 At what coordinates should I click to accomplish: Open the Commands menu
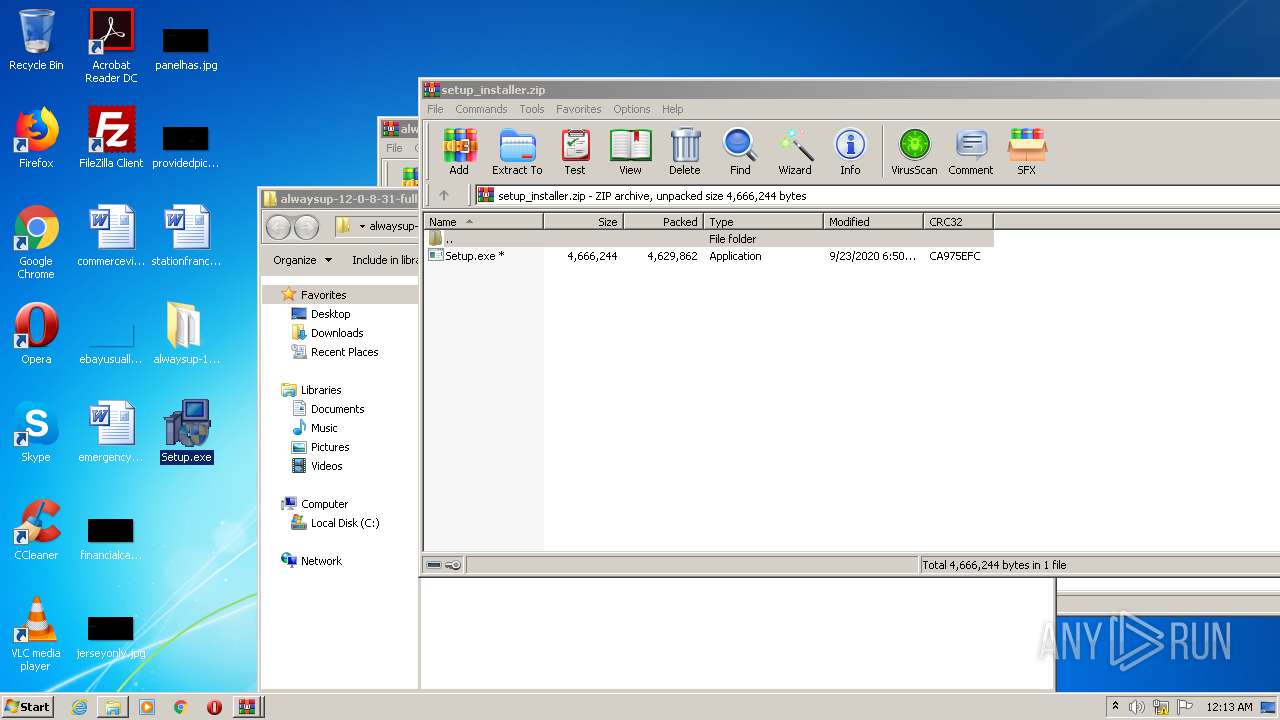[481, 109]
